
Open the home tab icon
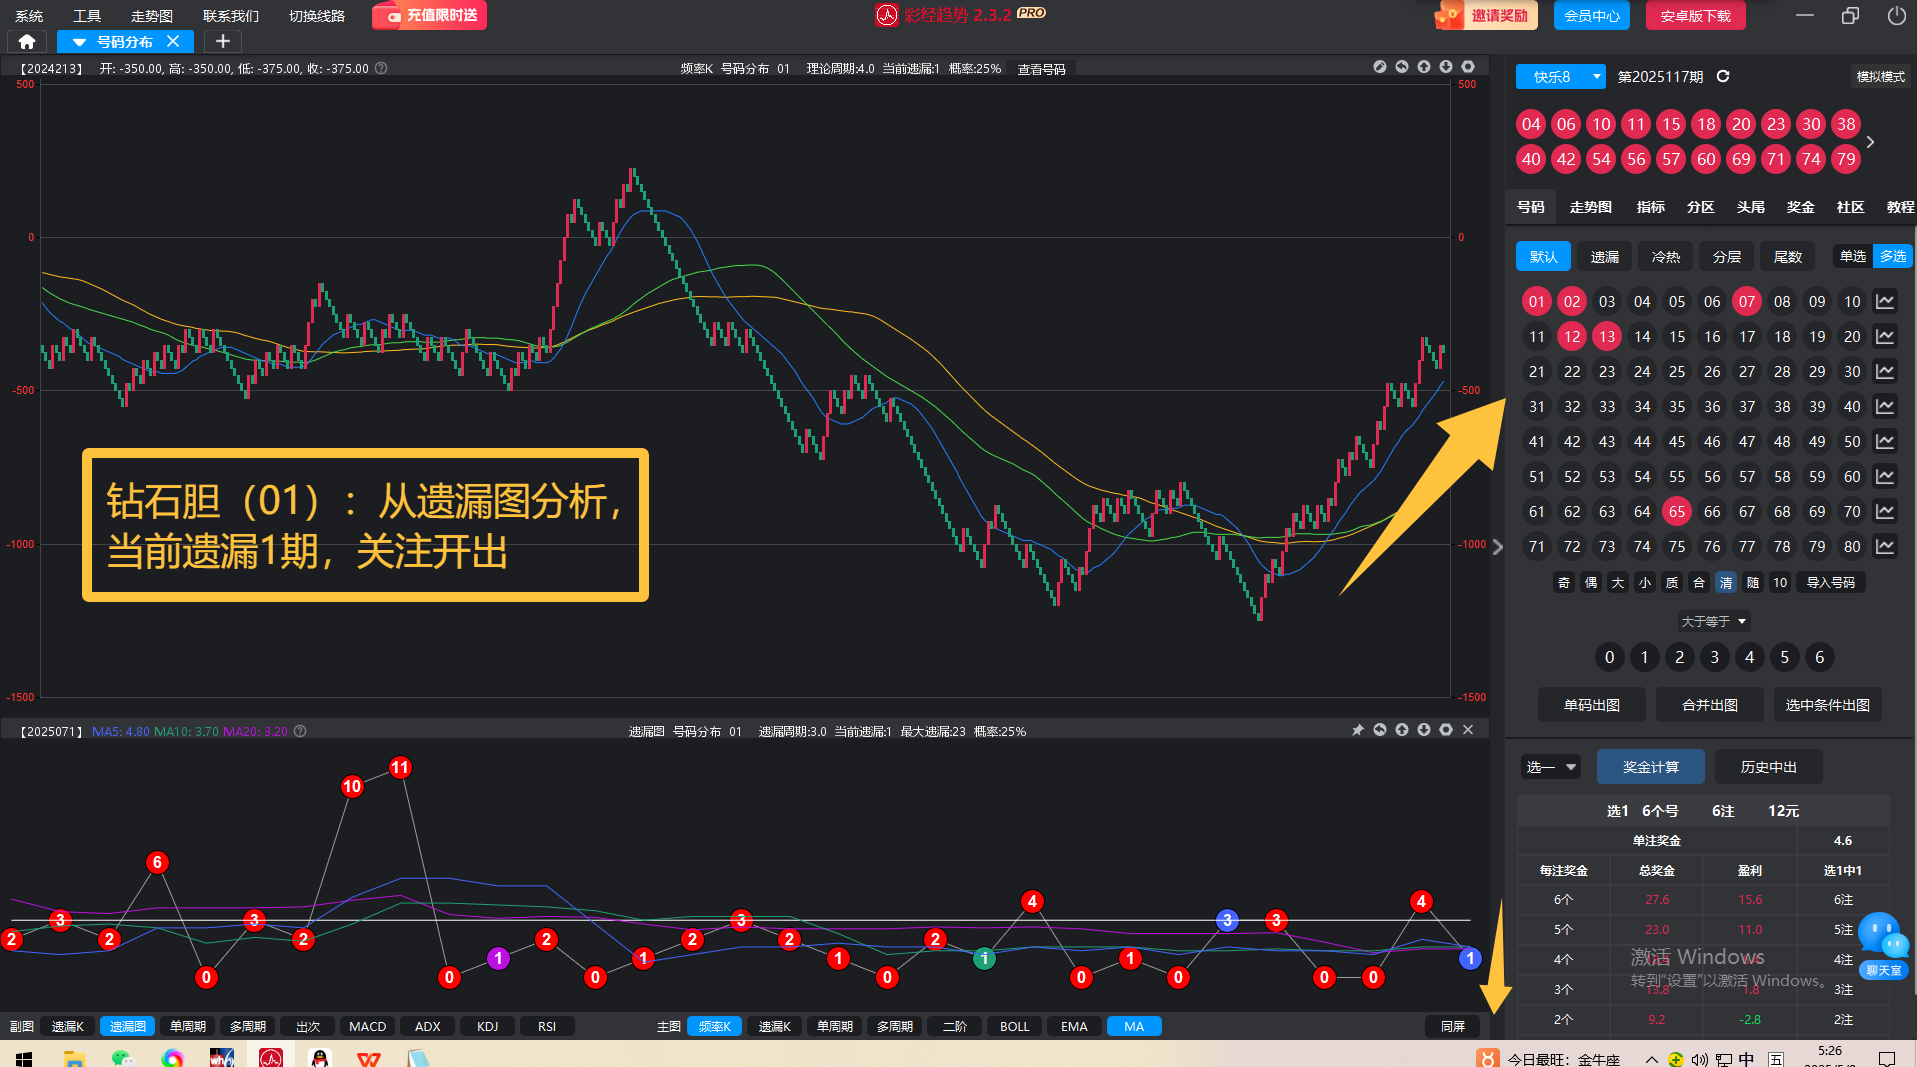[x=27, y=42]
